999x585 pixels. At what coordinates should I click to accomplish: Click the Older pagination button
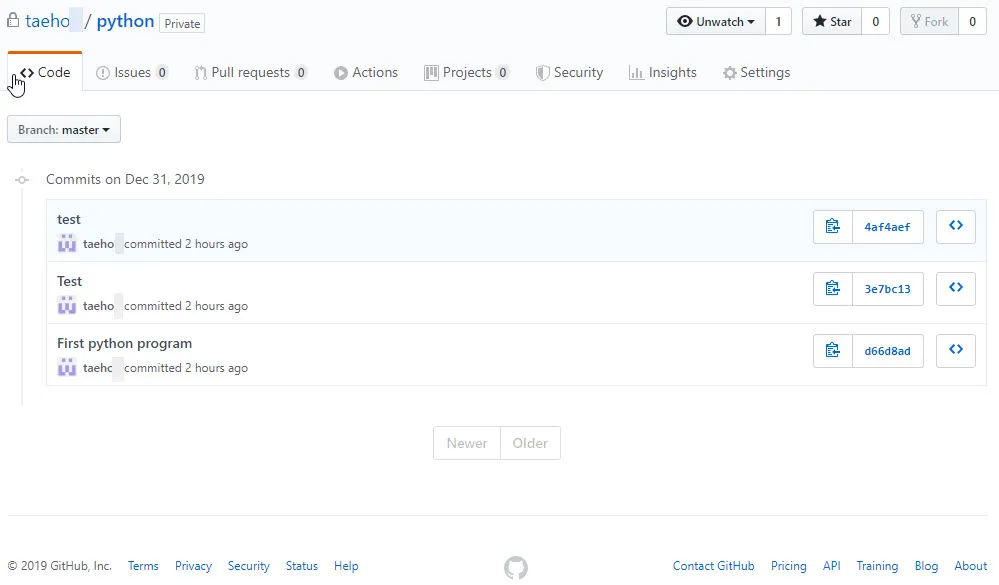pyautogui.click(x=529, y=443)
